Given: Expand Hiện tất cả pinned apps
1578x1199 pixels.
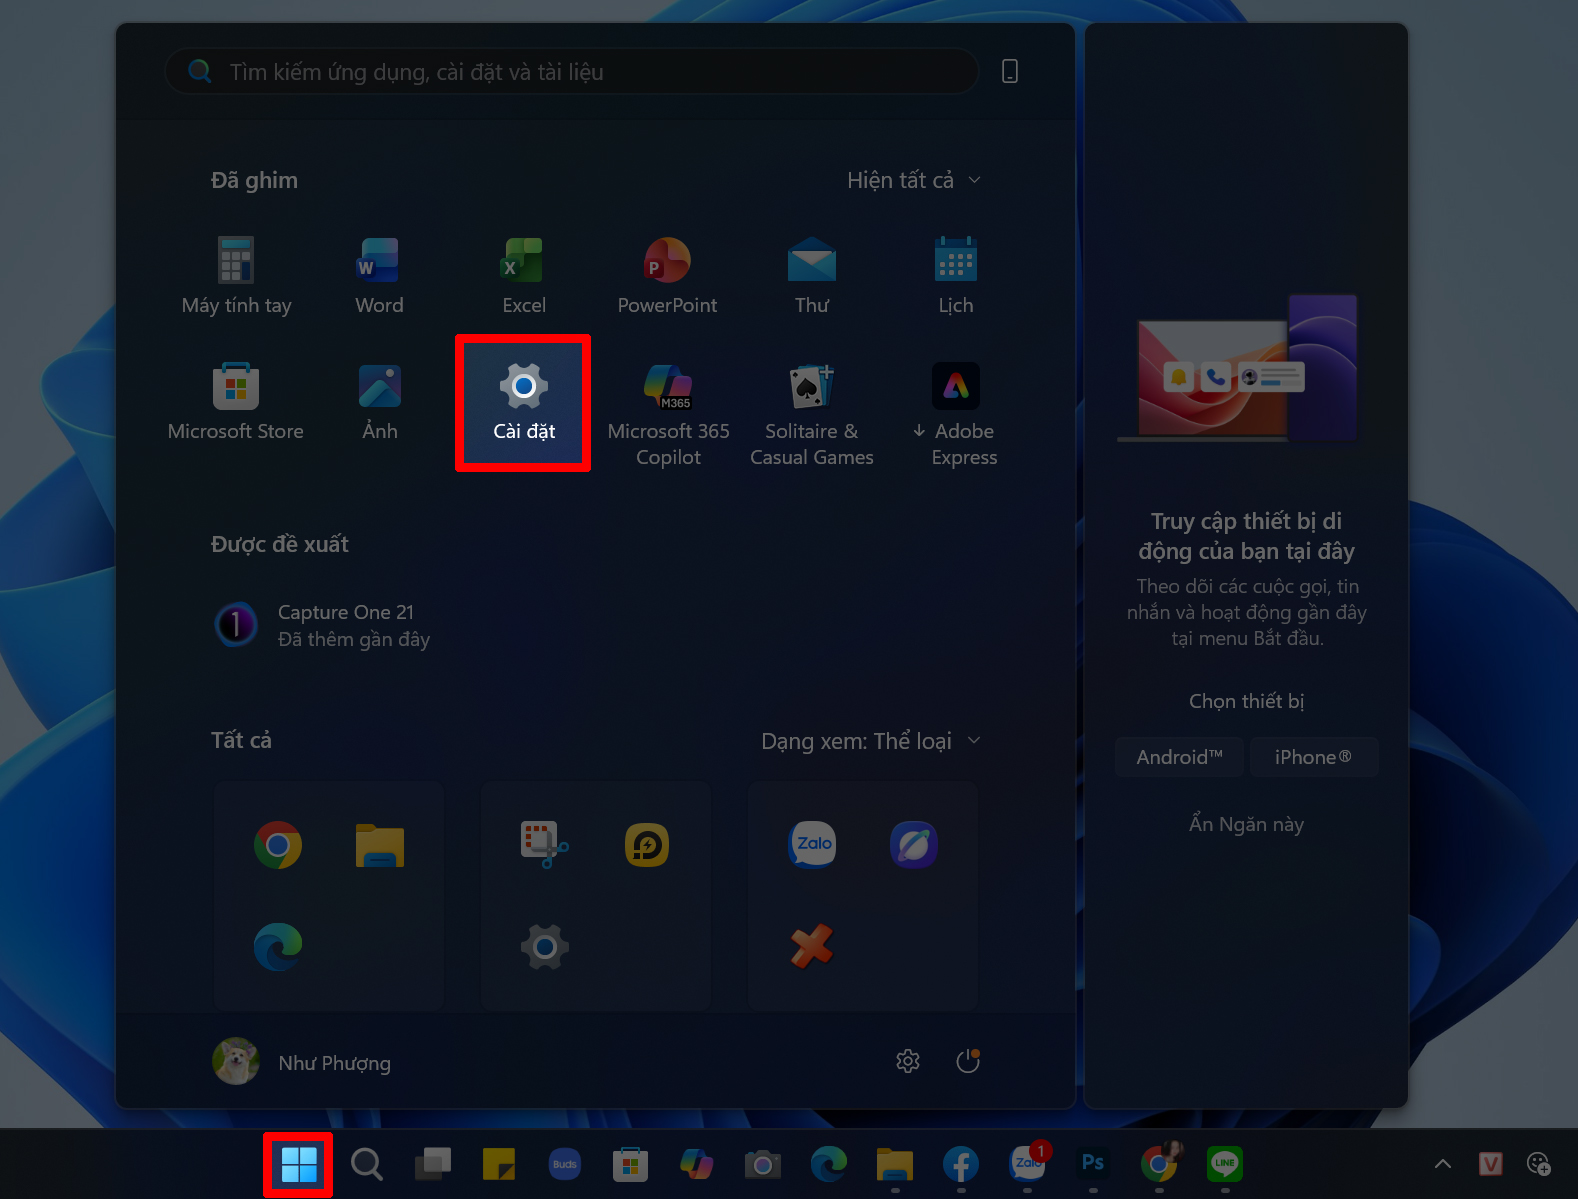Looking at the screenshot, I should click(914, 180).
